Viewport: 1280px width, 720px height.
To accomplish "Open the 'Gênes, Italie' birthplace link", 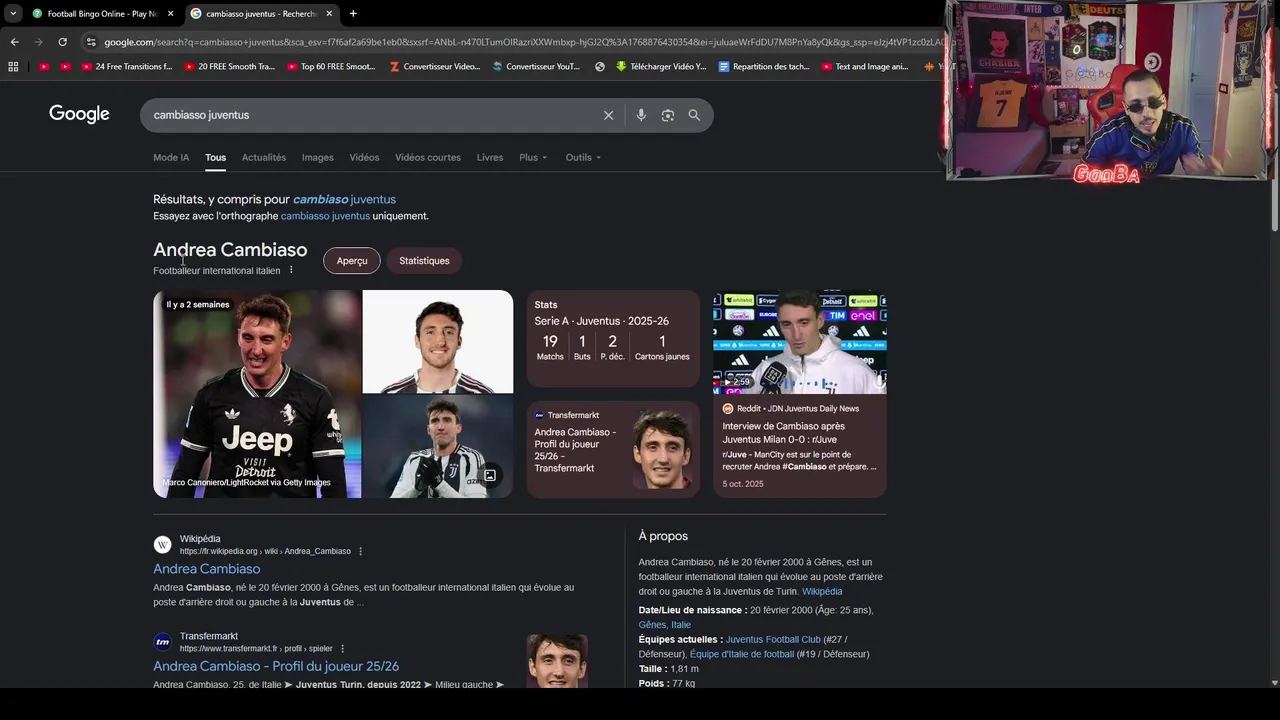I will click(665, 624).
